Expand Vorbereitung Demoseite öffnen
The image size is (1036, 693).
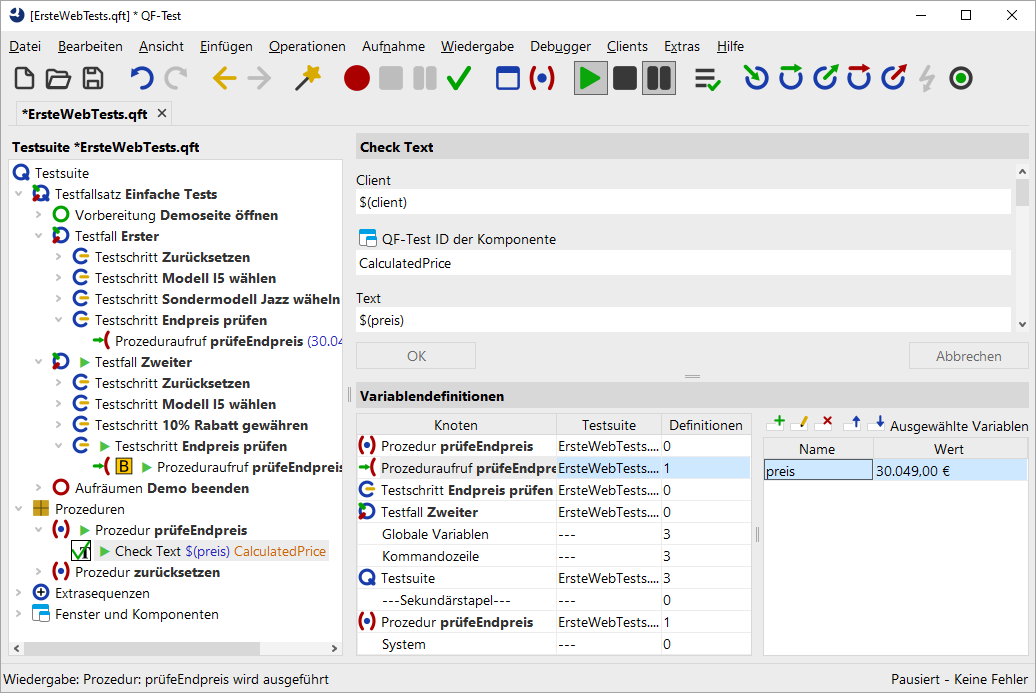[x=38, y=215]
